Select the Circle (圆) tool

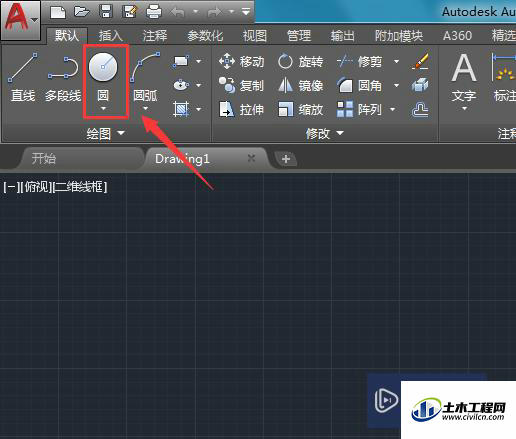pyautogui.click(x=103, y=77)
